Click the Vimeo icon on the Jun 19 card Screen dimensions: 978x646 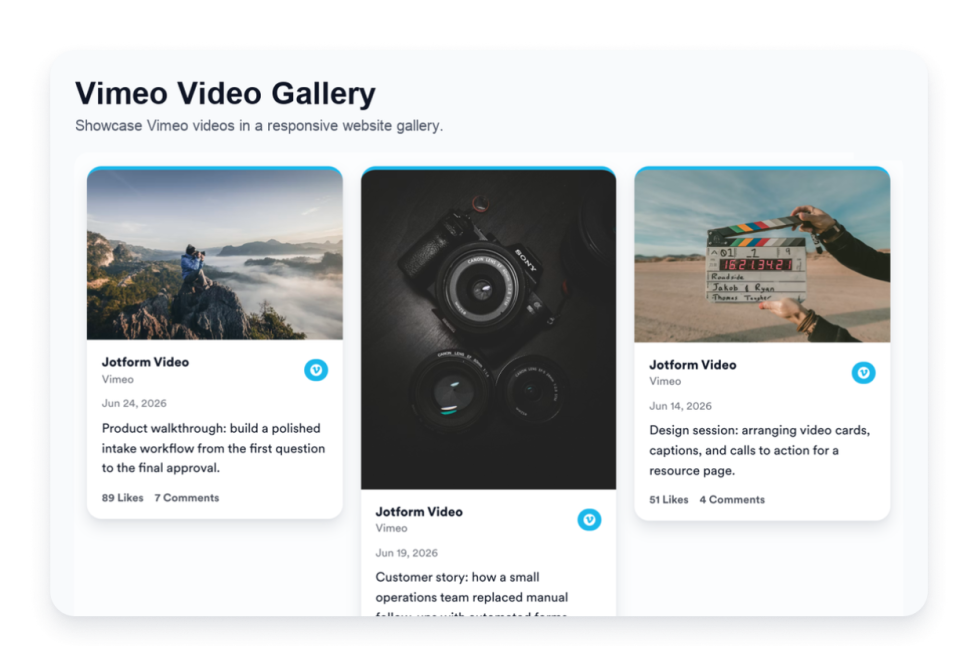[x=589, y=519]
